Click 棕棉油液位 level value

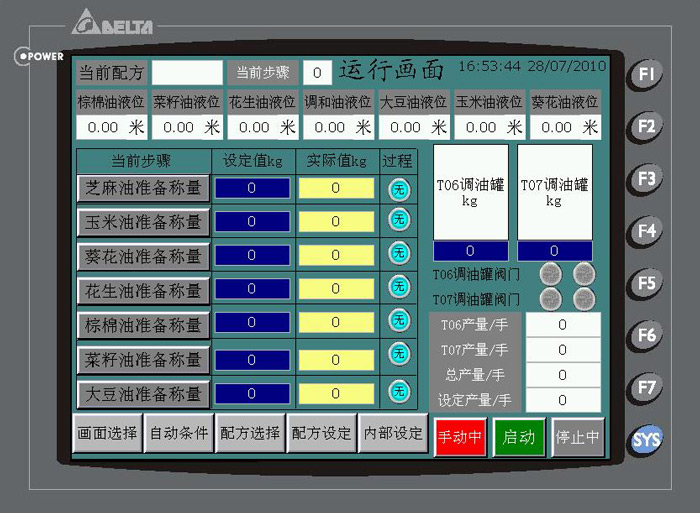[x=112, y=127]
